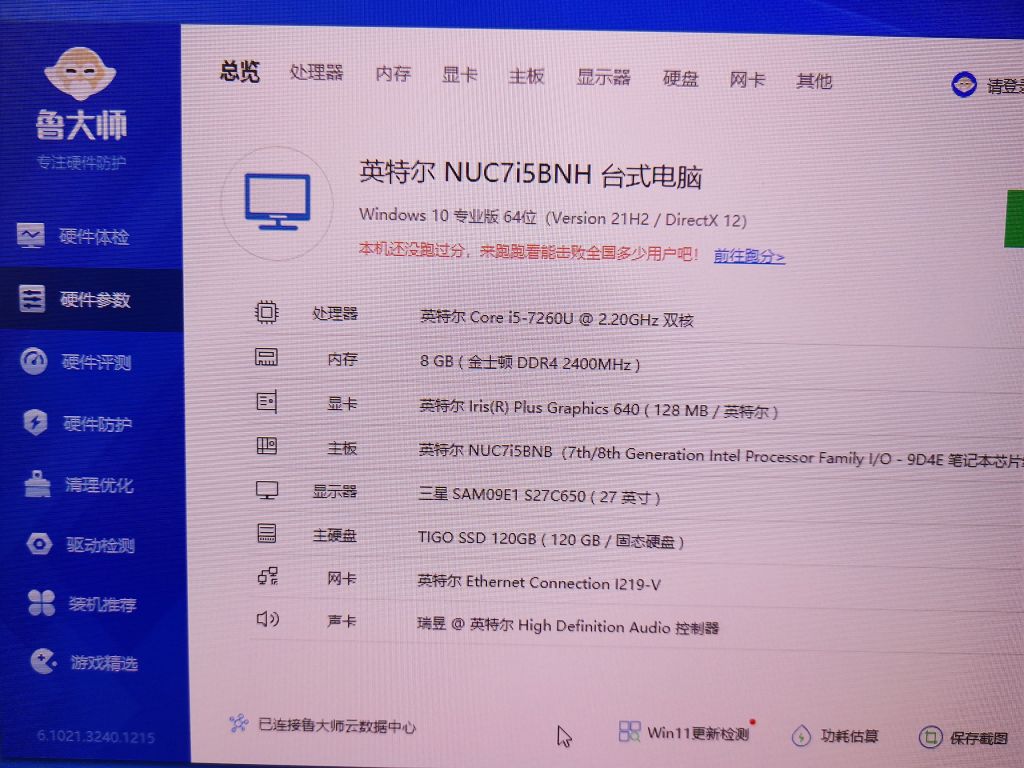
Task: Open the 游戏精选 game icon
Action: coord(44,662)
